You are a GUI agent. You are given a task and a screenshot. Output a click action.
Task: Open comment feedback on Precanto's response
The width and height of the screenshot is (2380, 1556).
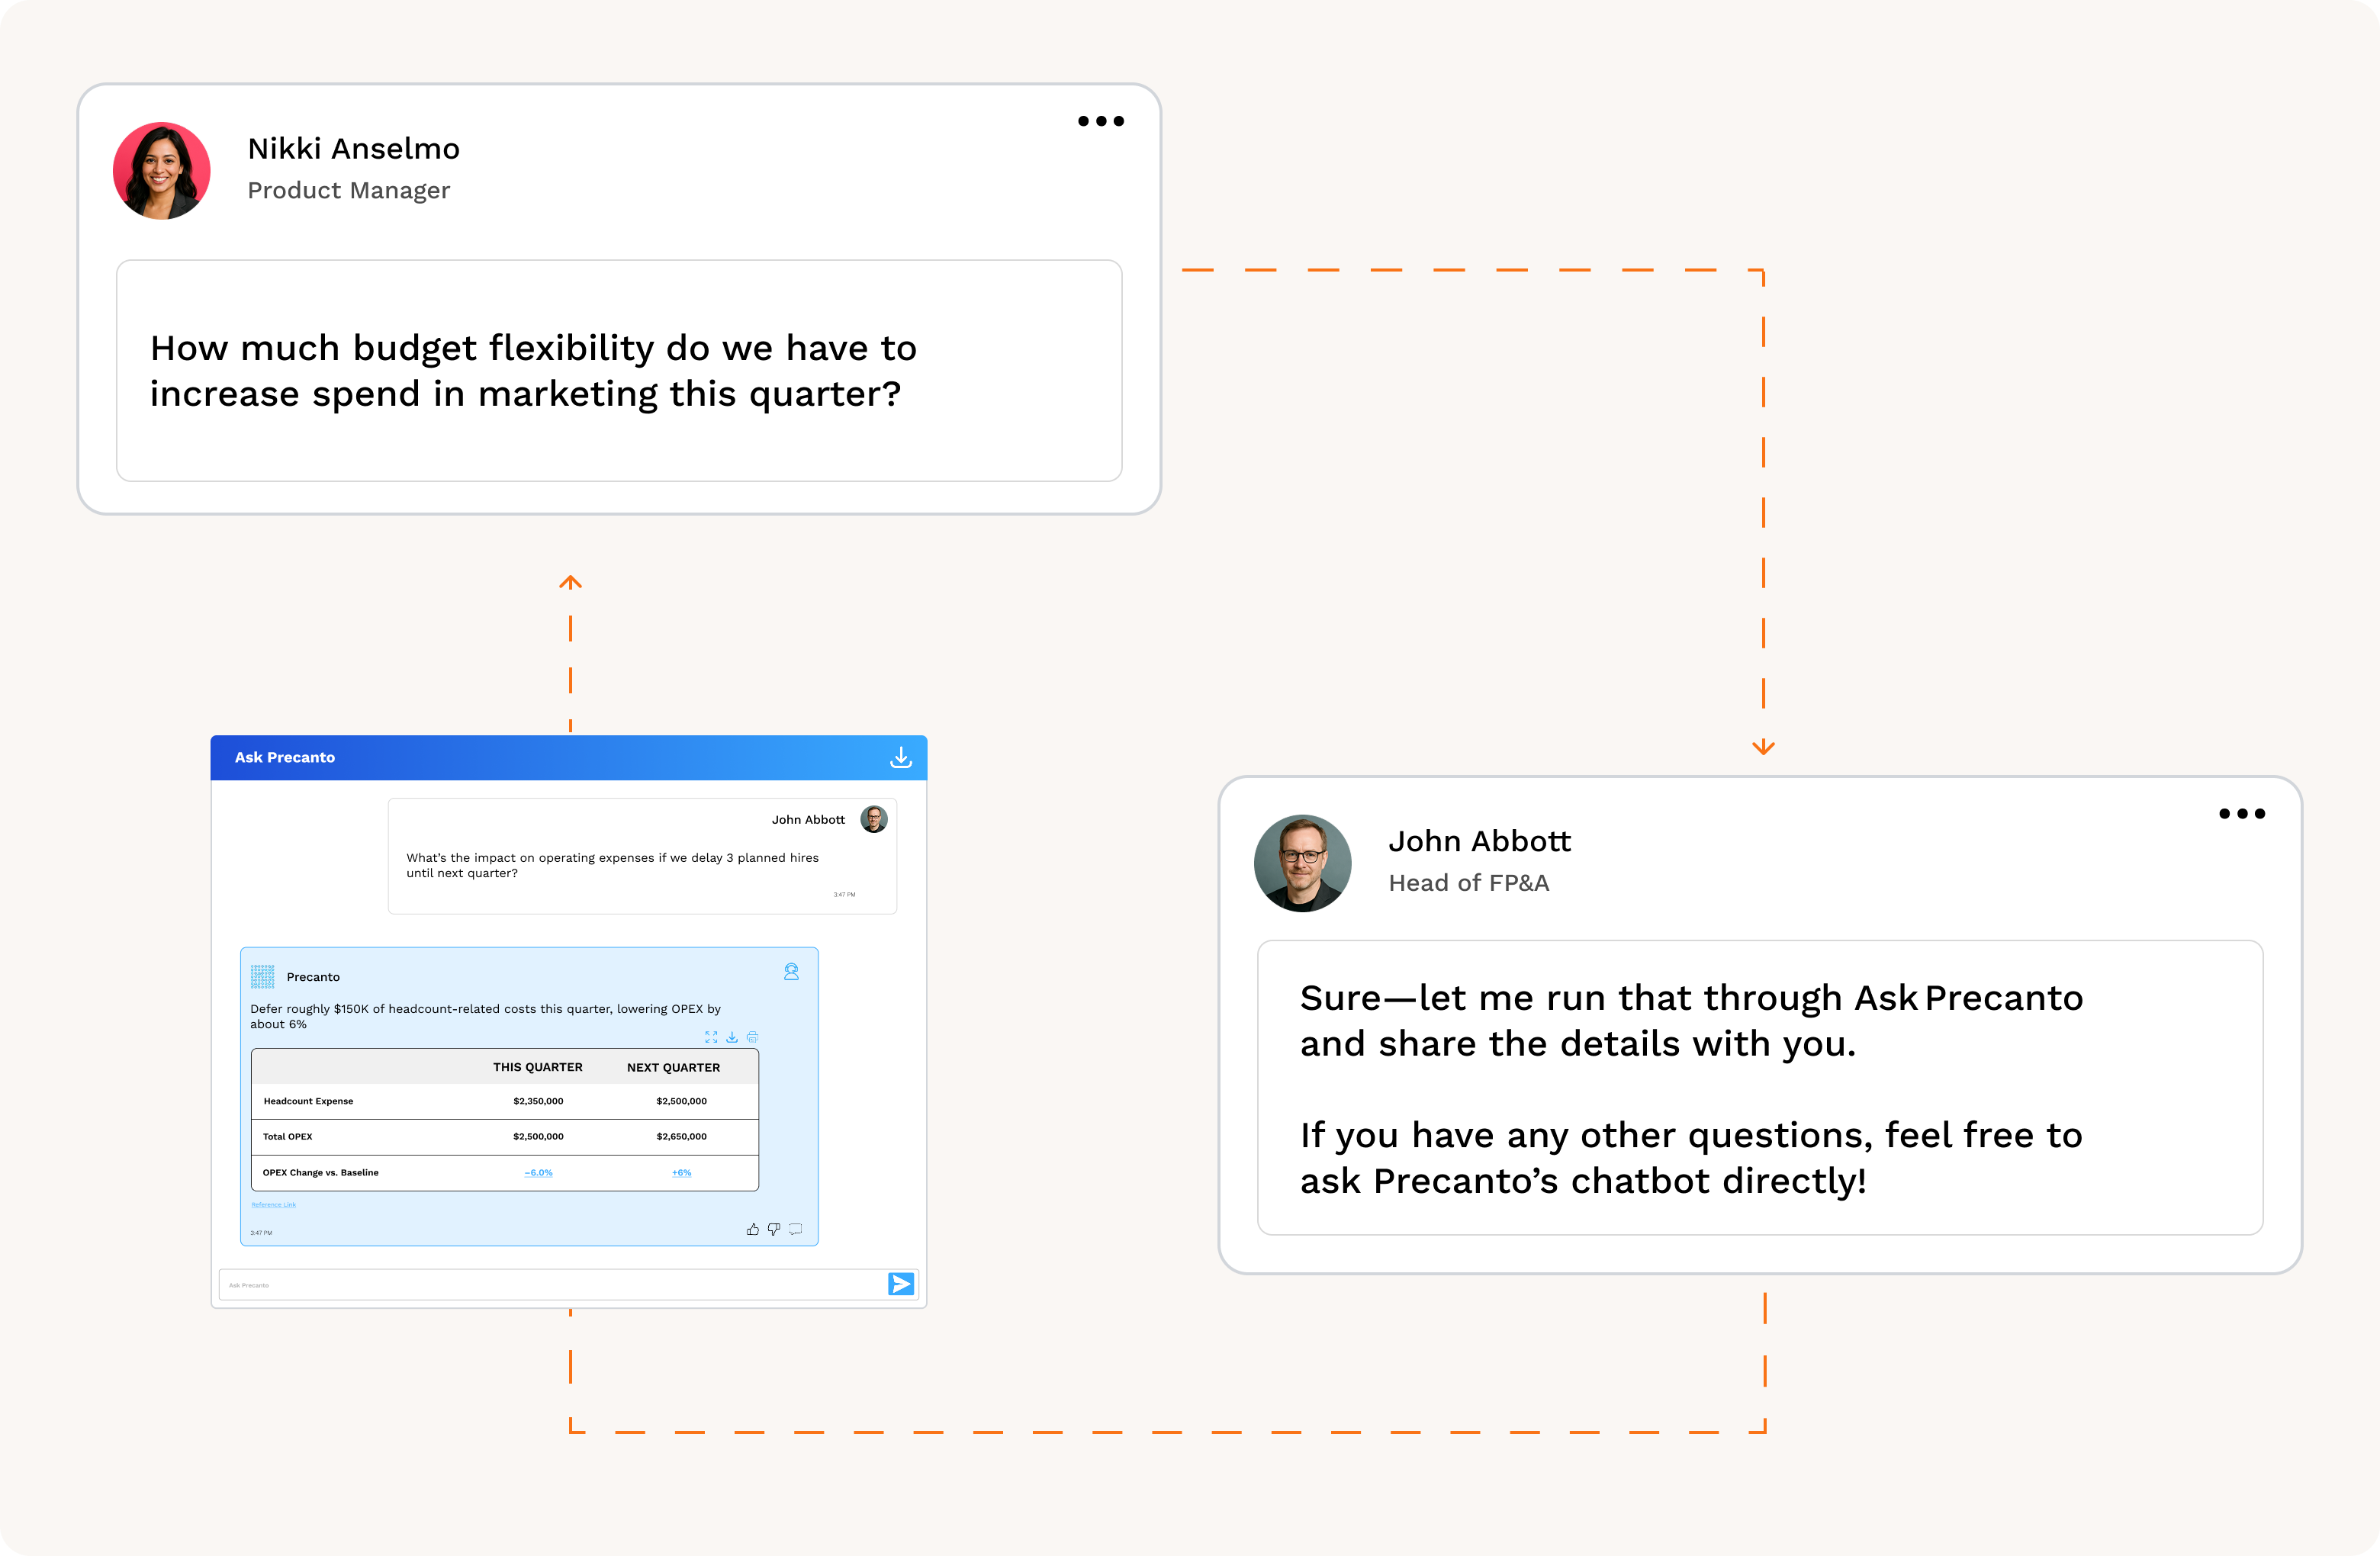coord(796,1229)
